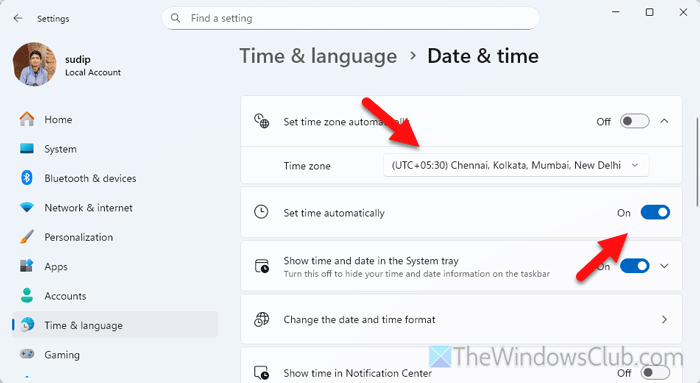Click the Apps icon in sidebar

pyautogui.click(x=27, y=266)
